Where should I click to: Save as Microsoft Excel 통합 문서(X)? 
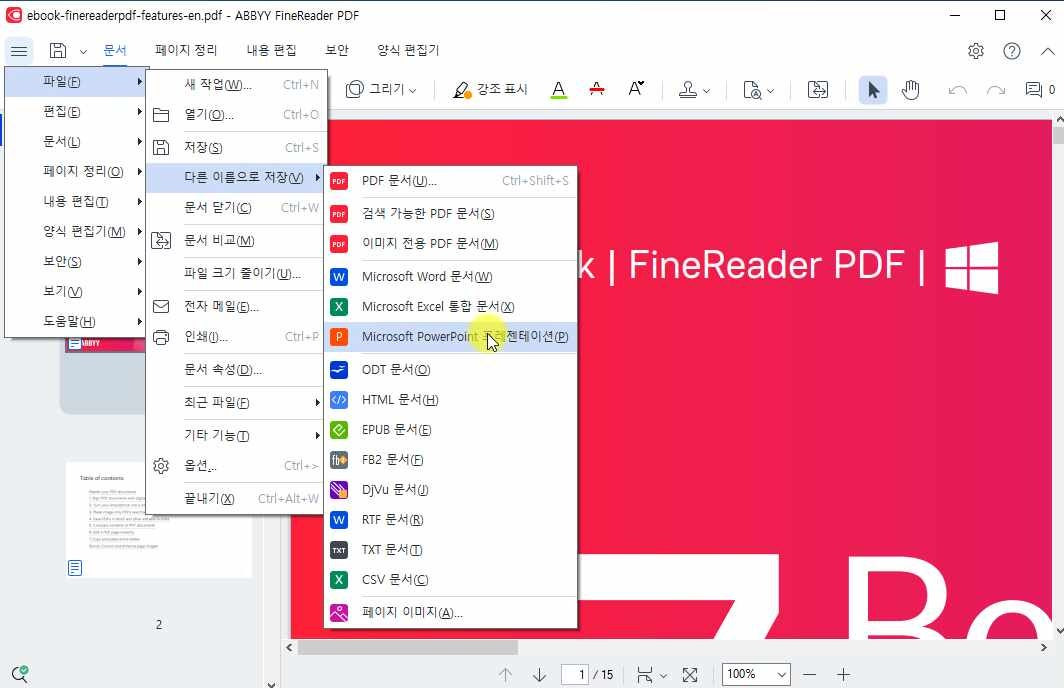(x=451, y=307)
